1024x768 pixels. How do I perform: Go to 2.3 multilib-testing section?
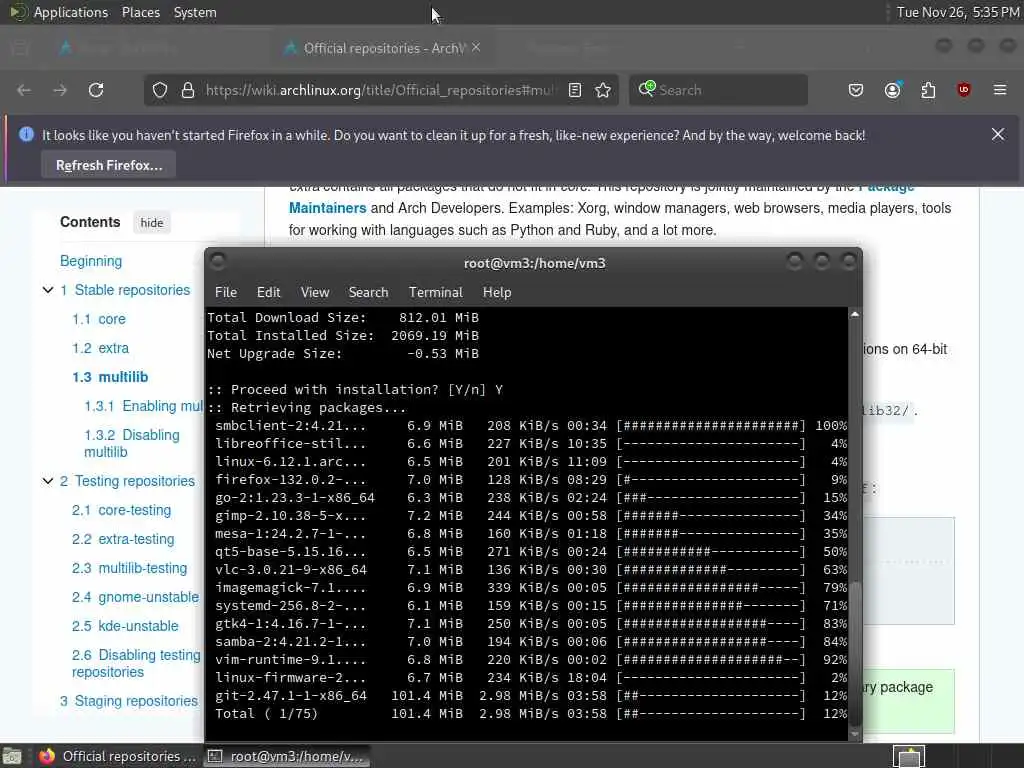(x=129, y=568)
